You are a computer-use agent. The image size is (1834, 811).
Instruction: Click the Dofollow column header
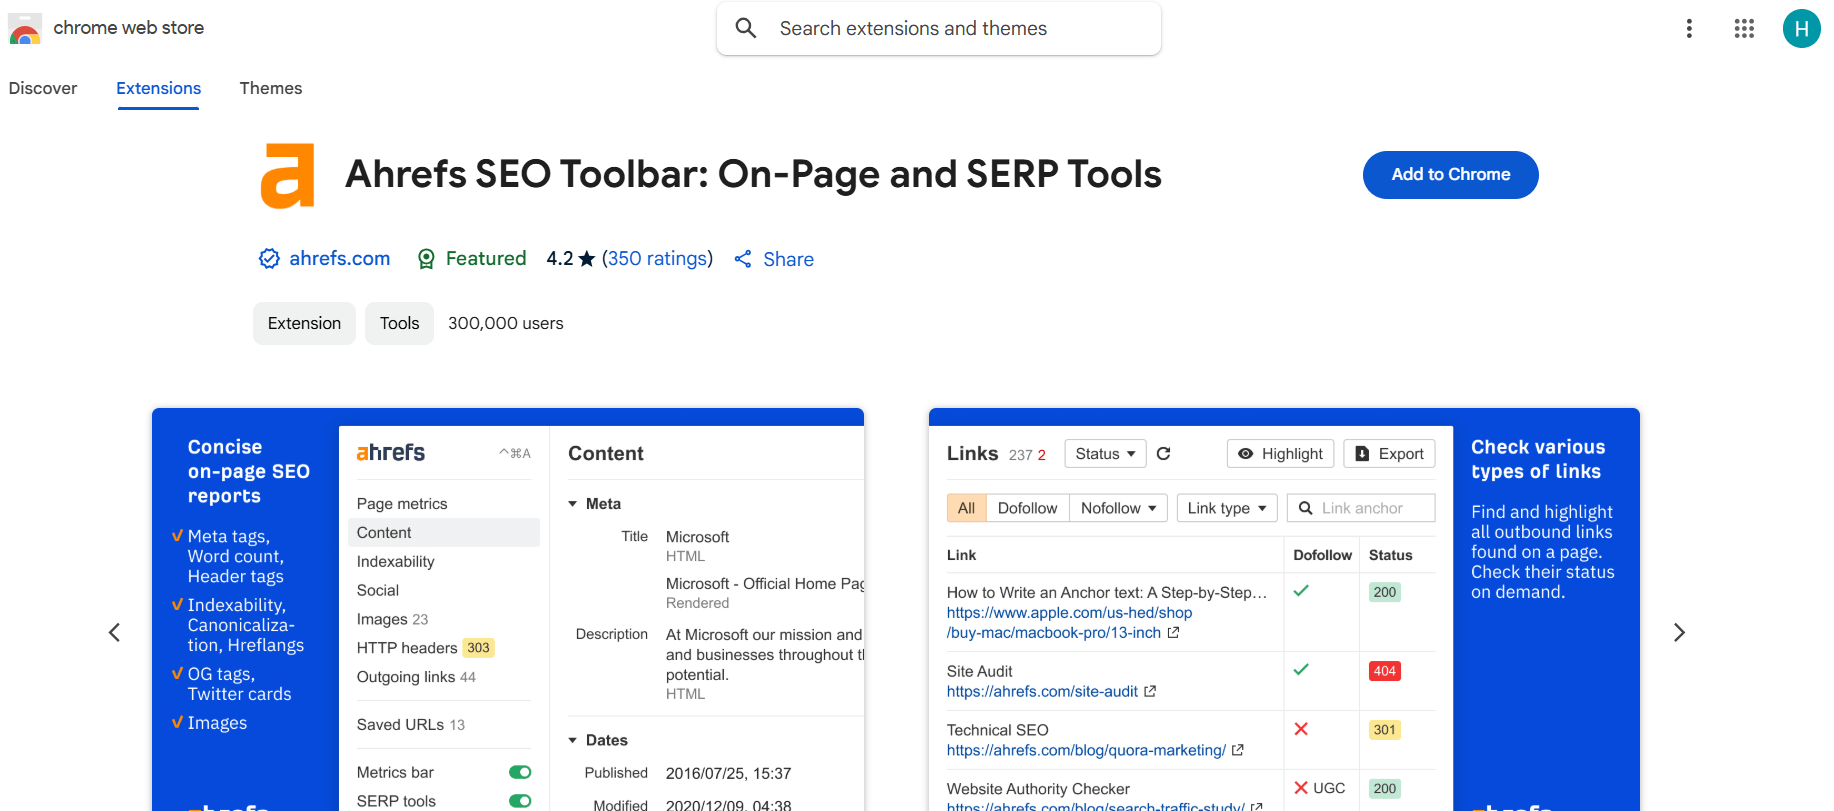tap(1322, 555)
